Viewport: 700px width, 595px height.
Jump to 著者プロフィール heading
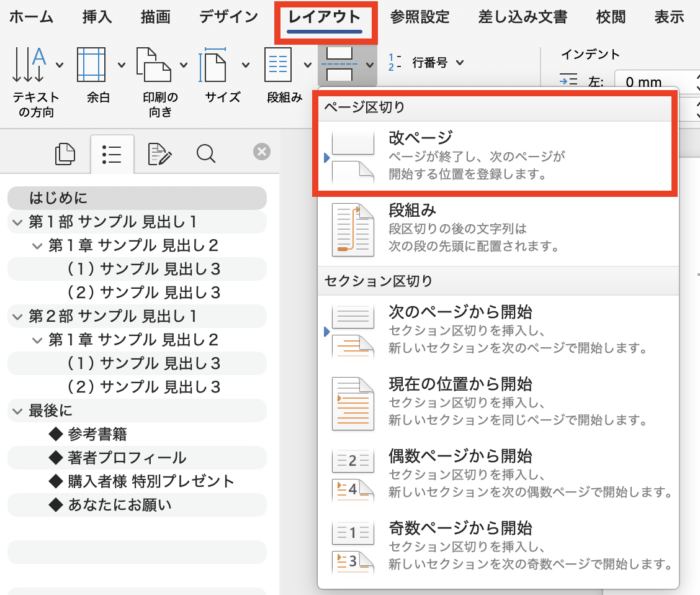[138, 458]
